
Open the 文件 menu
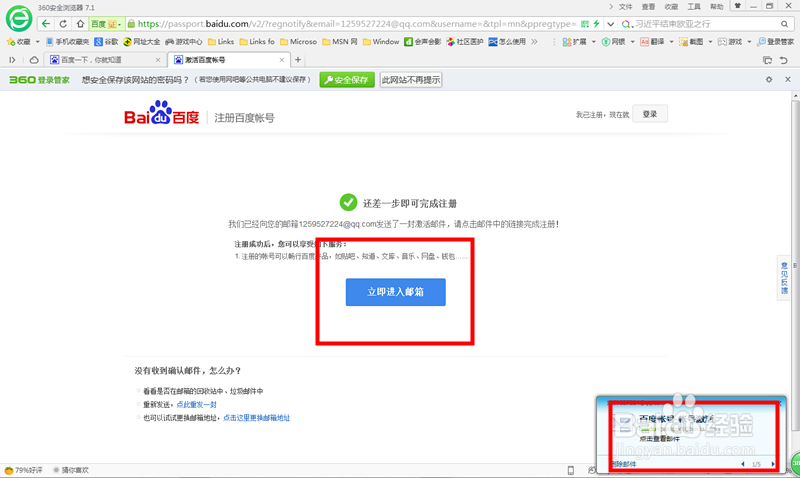pos(626,7)
